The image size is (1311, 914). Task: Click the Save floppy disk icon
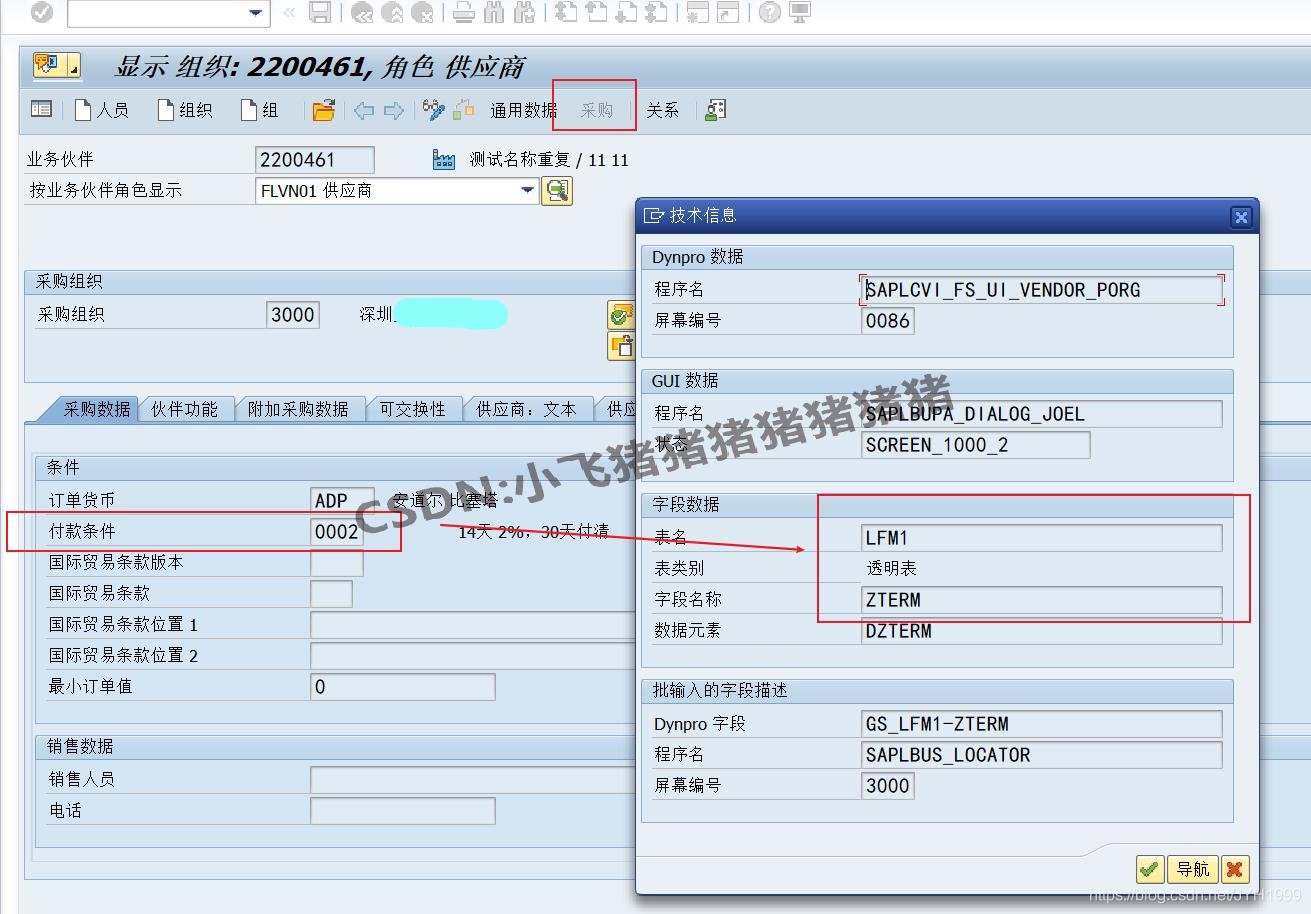coord(320,12)
